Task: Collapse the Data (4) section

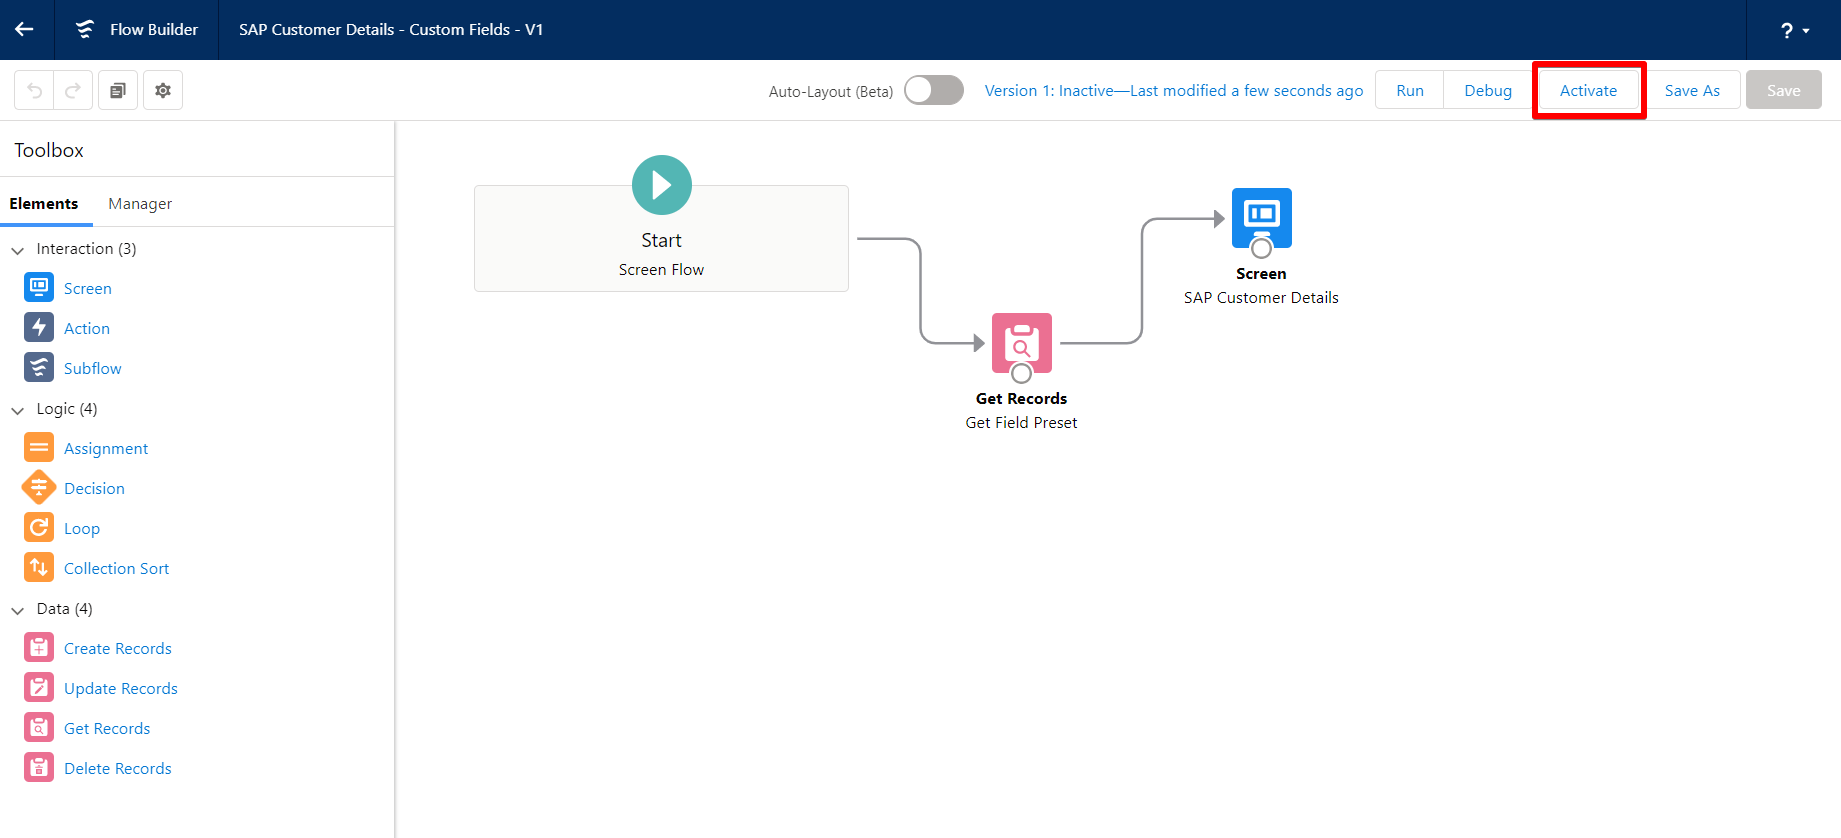Action: [x=17, y=609]
